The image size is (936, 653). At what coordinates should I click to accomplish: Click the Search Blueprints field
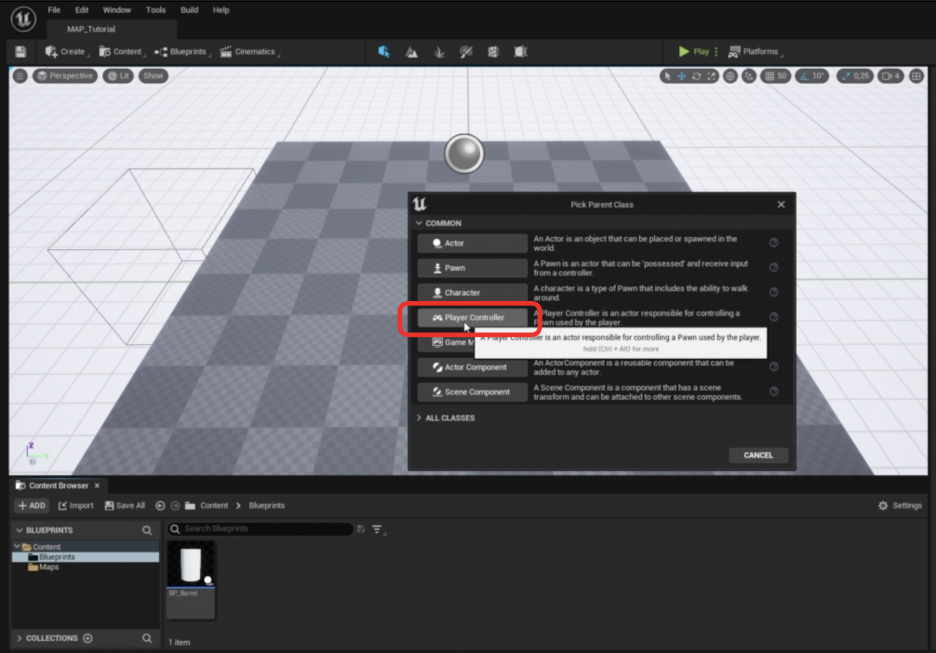260,529
